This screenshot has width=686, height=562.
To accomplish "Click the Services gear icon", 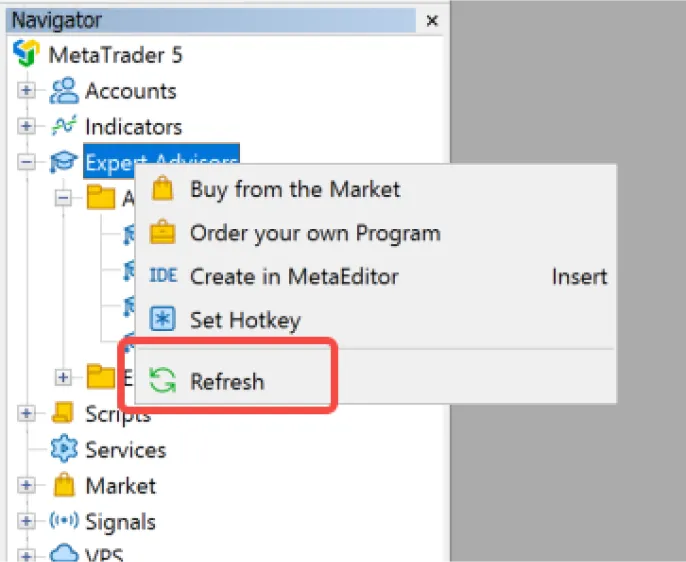I will click(64, 448).
